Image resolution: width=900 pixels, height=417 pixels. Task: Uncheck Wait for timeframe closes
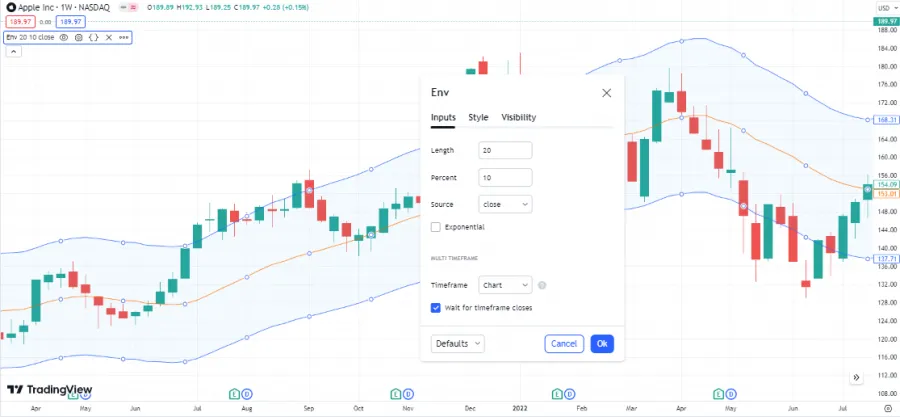(436, 308)
